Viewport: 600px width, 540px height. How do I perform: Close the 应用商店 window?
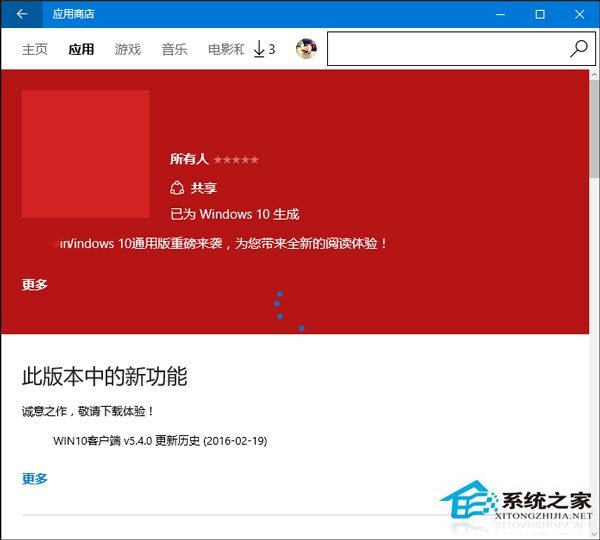coord(579,14)
